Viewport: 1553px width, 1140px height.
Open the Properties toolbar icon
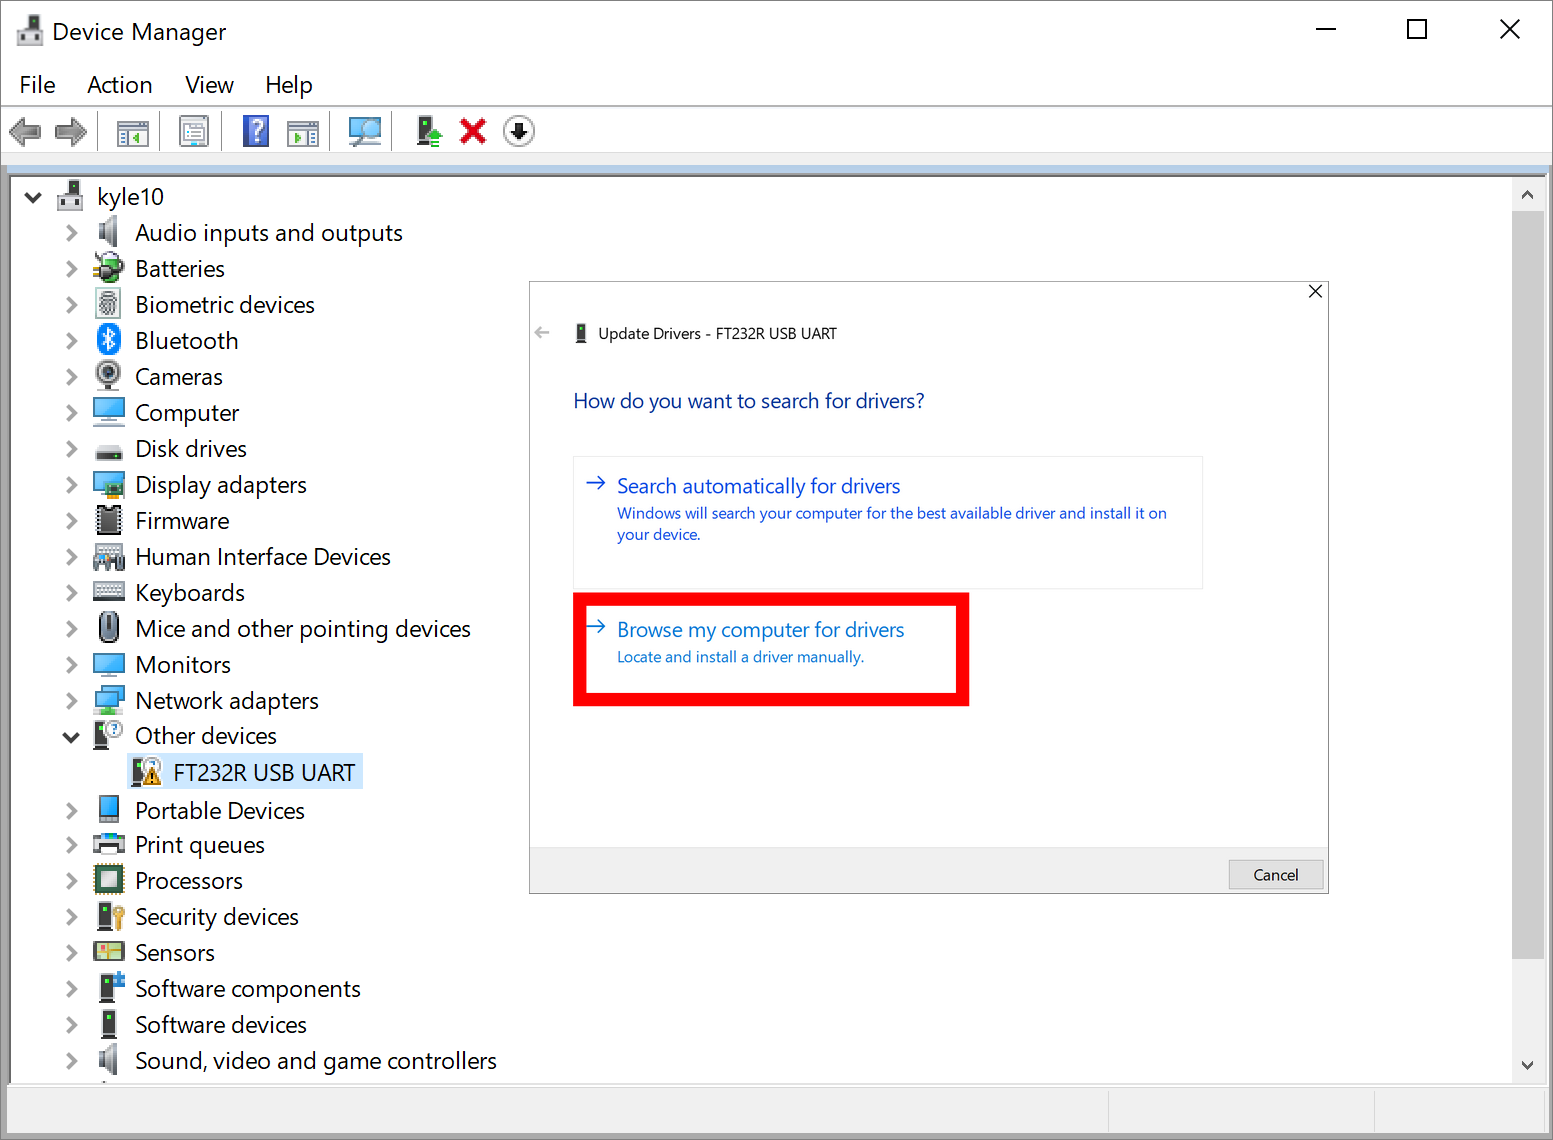193,131
